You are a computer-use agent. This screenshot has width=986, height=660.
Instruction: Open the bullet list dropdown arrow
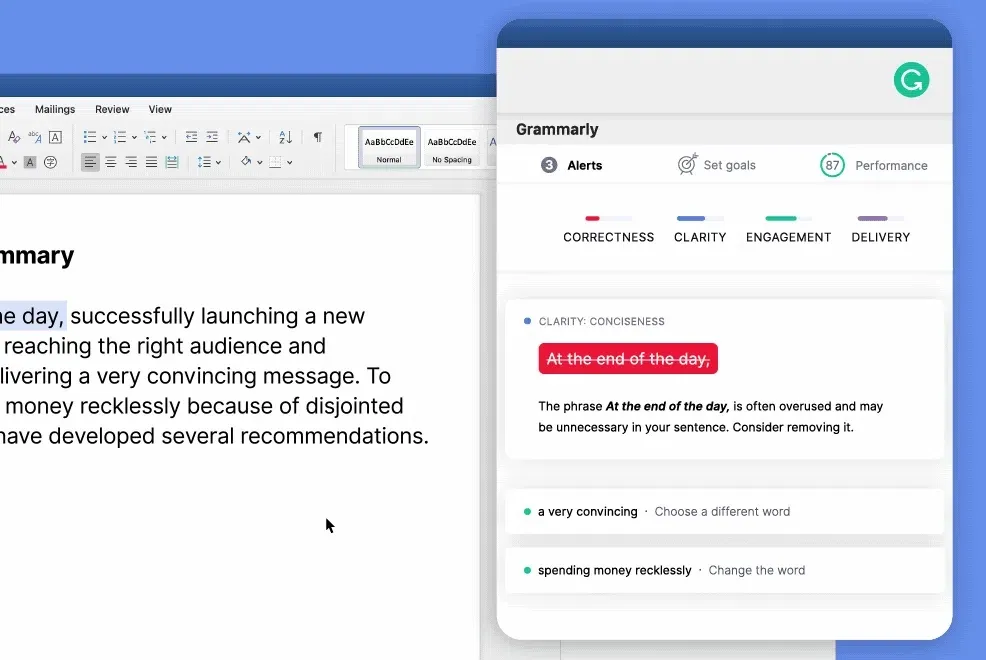click(x=104, y=138)
